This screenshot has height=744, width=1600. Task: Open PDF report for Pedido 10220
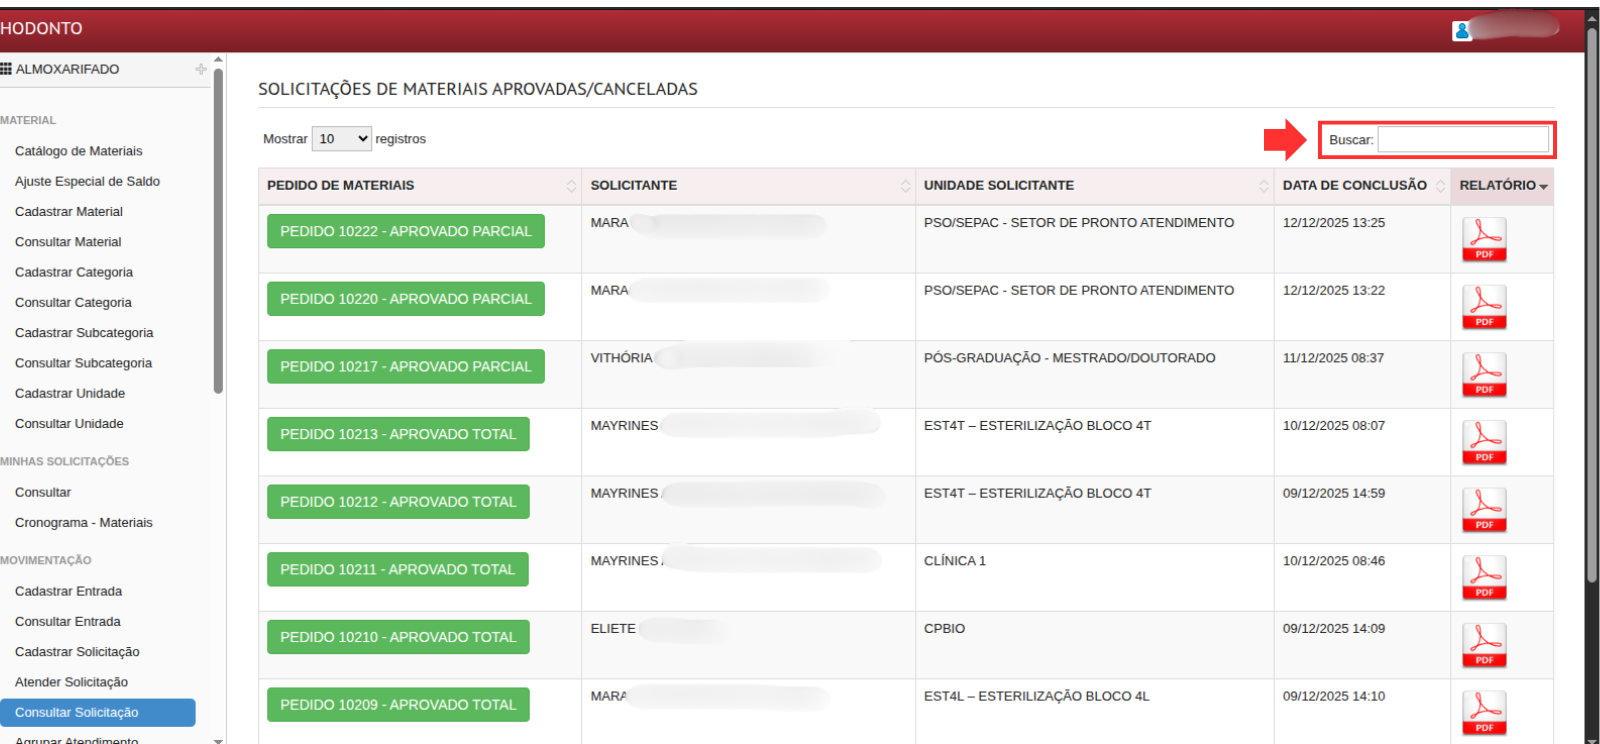(1484, 307)
